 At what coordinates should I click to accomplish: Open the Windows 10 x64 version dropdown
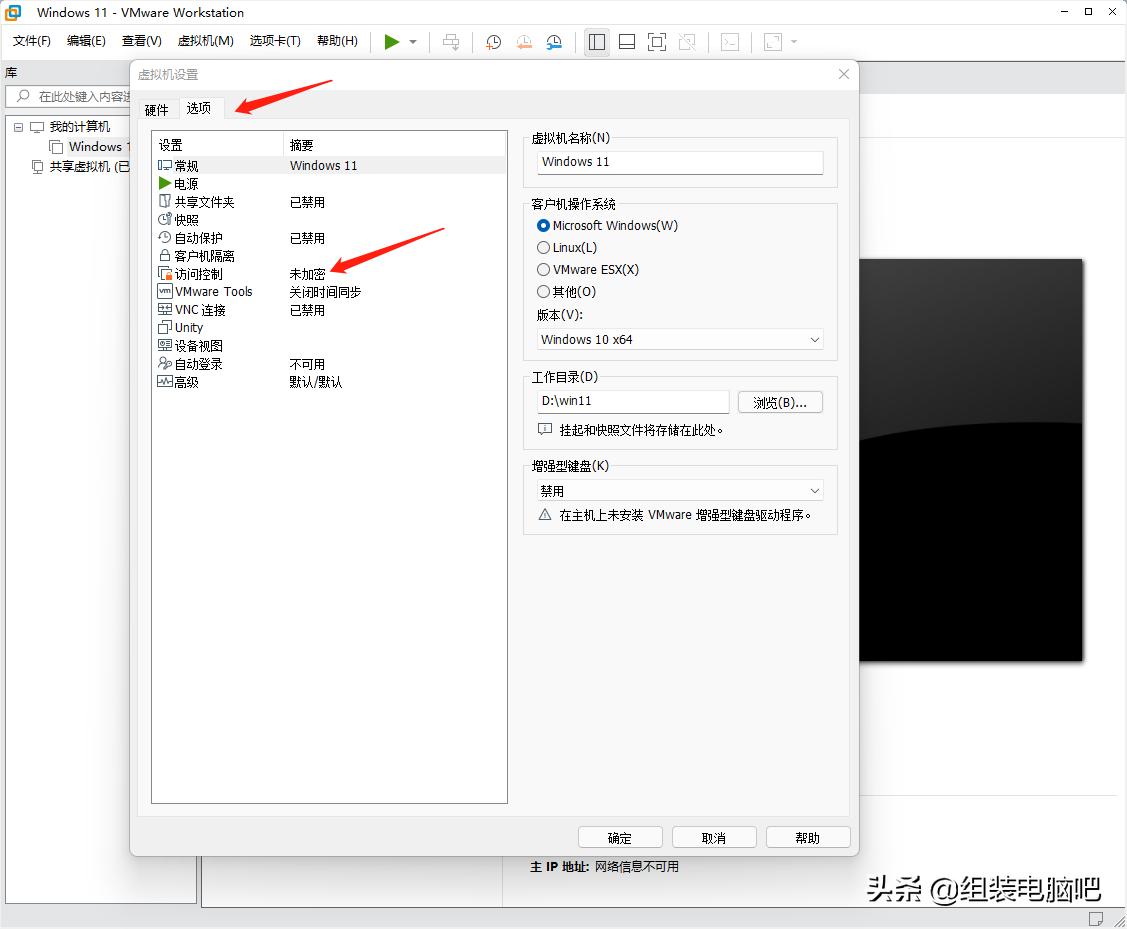tap(678, 340)
